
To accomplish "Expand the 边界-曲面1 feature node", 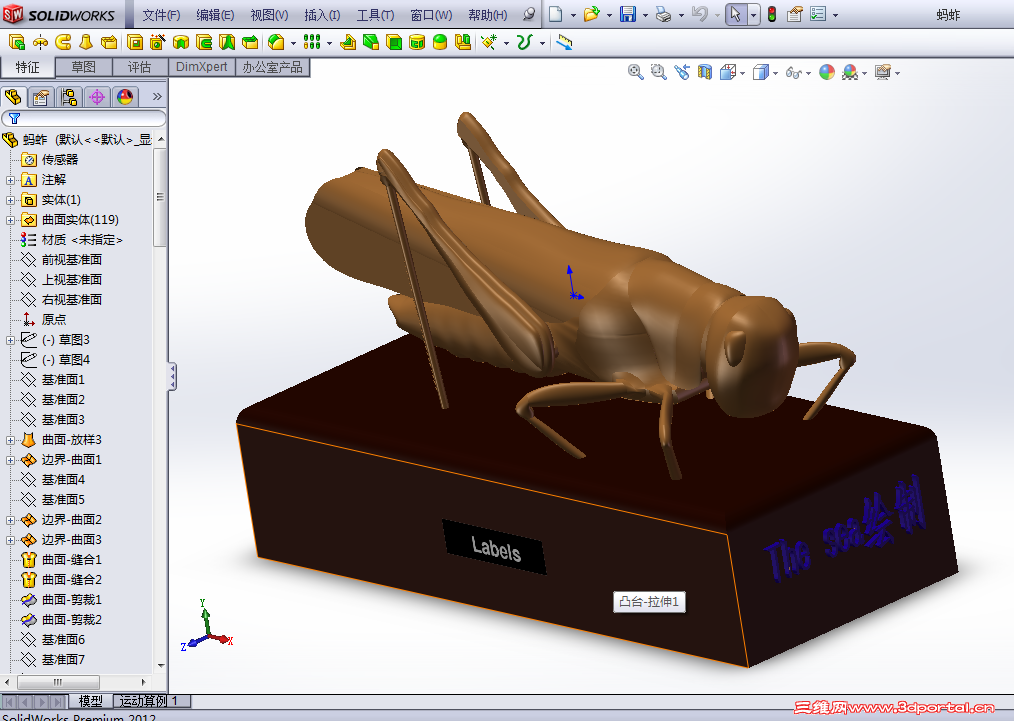I will coord(10,460).
